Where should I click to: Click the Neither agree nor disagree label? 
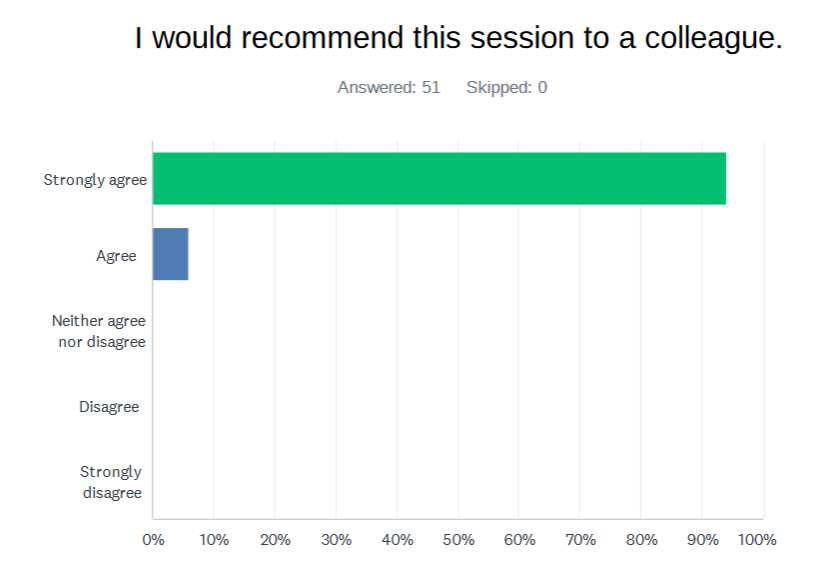pyautogui.click(x=99, y=331)
